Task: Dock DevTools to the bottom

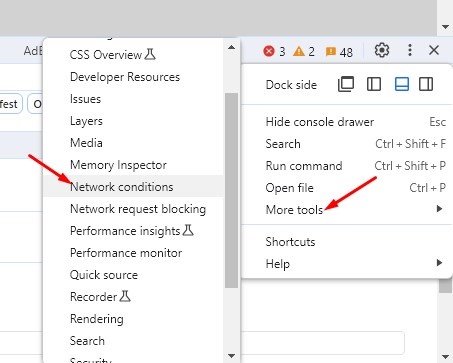Action: pyautogui.click(x=402, y=84)
